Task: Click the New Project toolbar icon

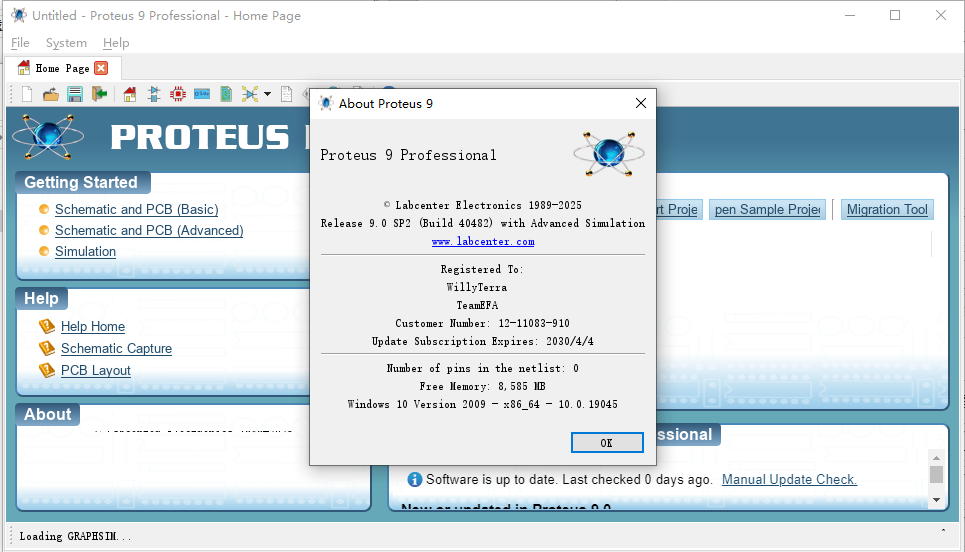Action: pos(27,94)
